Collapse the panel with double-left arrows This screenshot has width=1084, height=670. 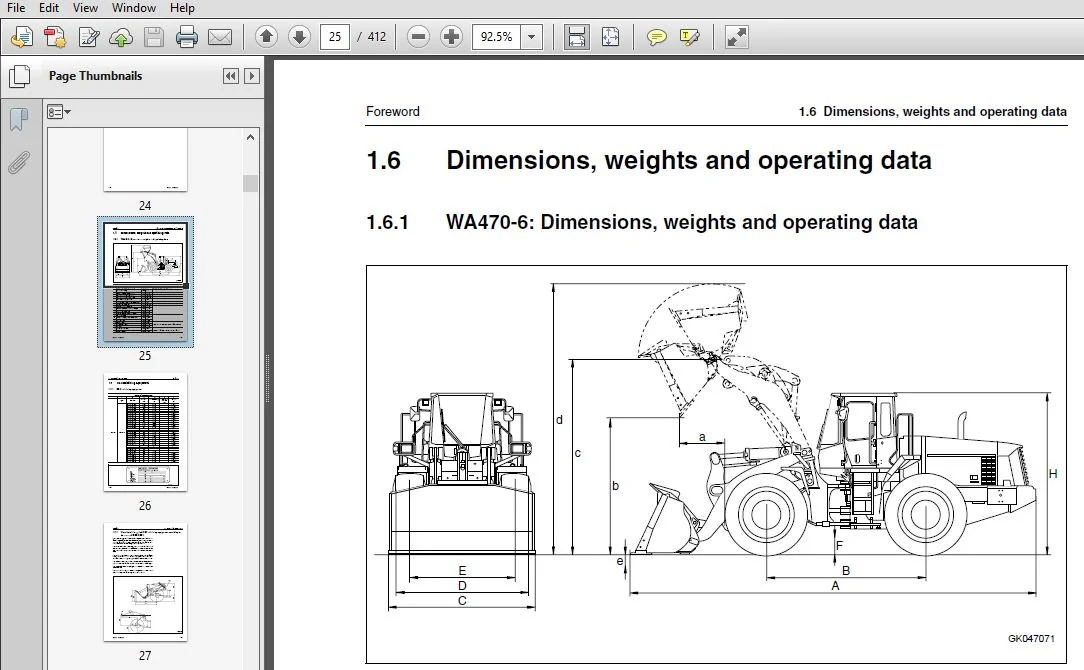231,76
